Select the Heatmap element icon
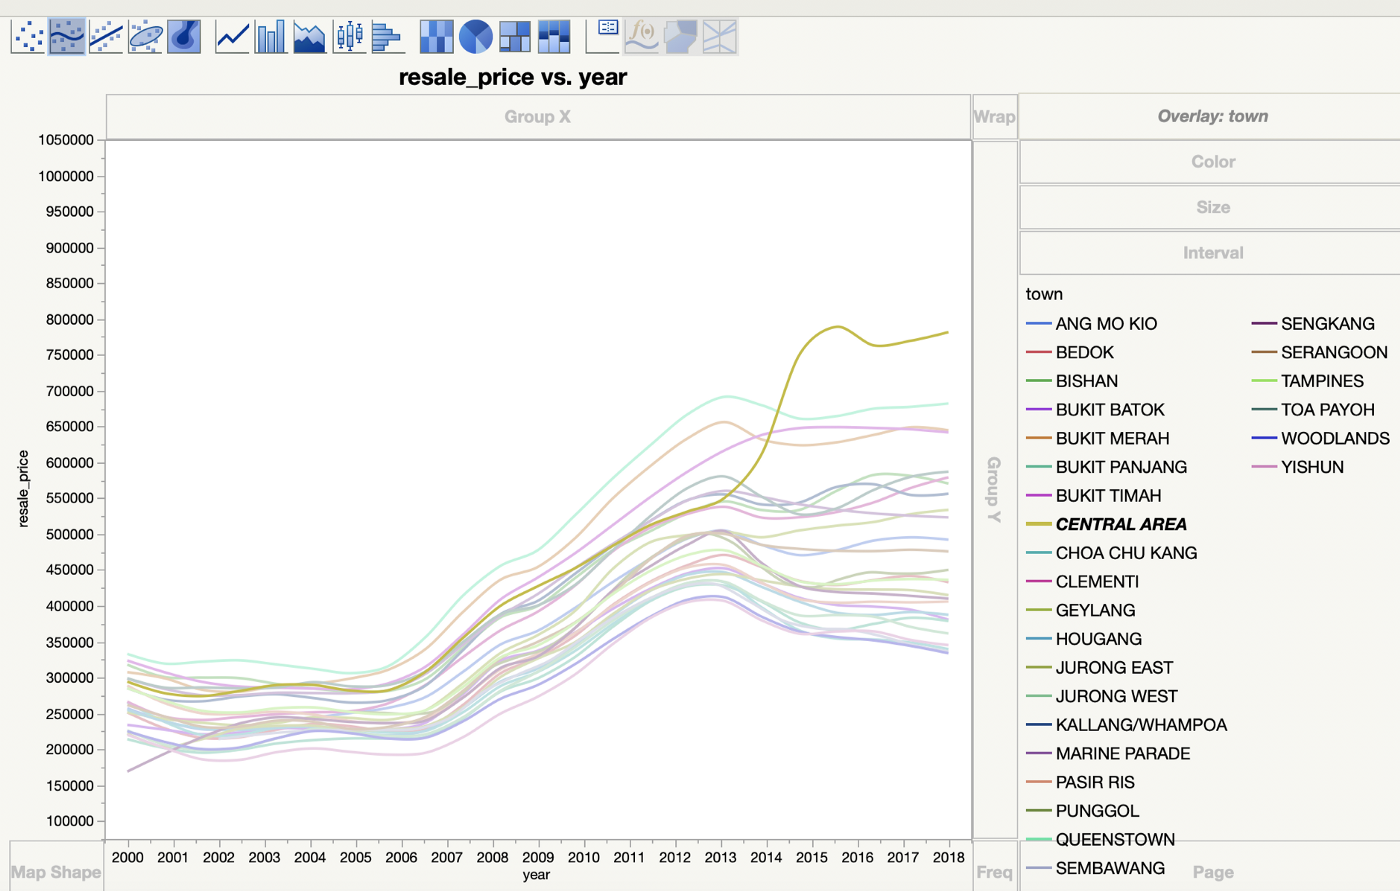 (x=436, y=37)
